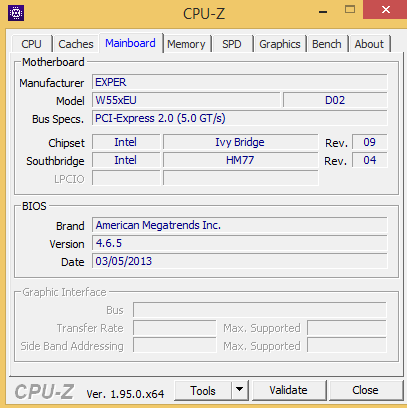The height and width of the screenshot is (408, 407).
Task: Minimize the CPU-Z window
Action: [x=323, y=12]
